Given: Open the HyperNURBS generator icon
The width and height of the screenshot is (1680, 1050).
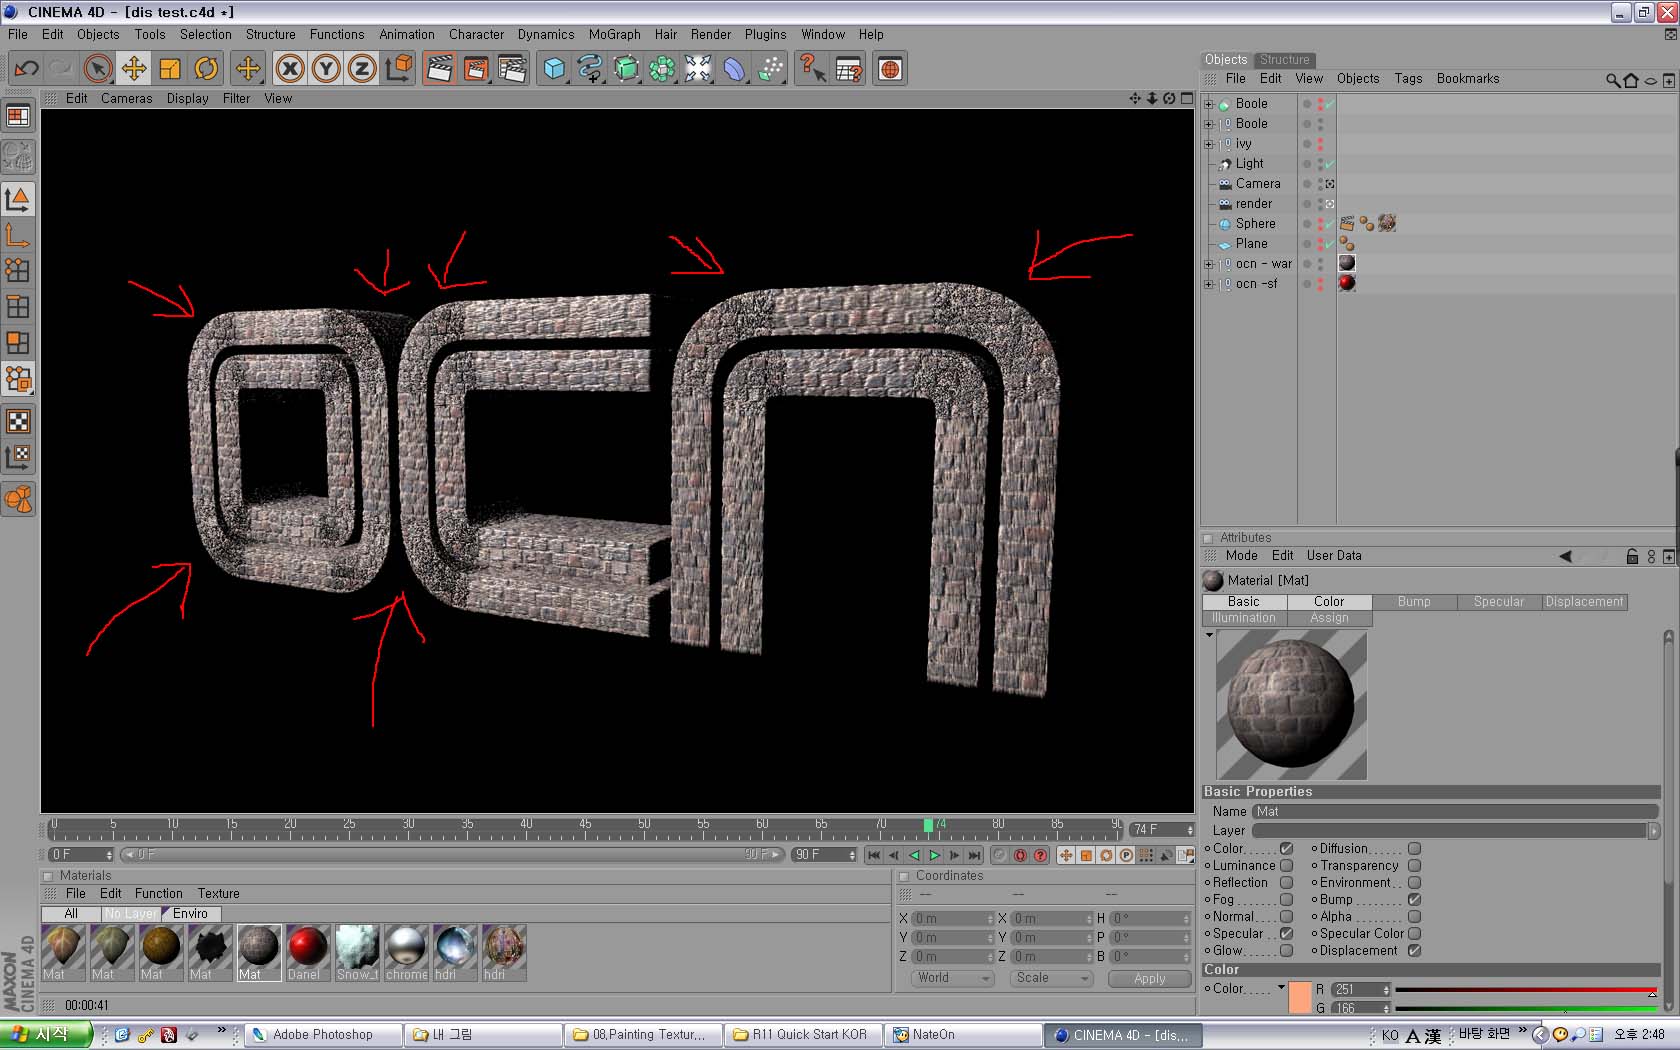Looking at the screenshot, I should pyautogui.click(x=626, y=68).
